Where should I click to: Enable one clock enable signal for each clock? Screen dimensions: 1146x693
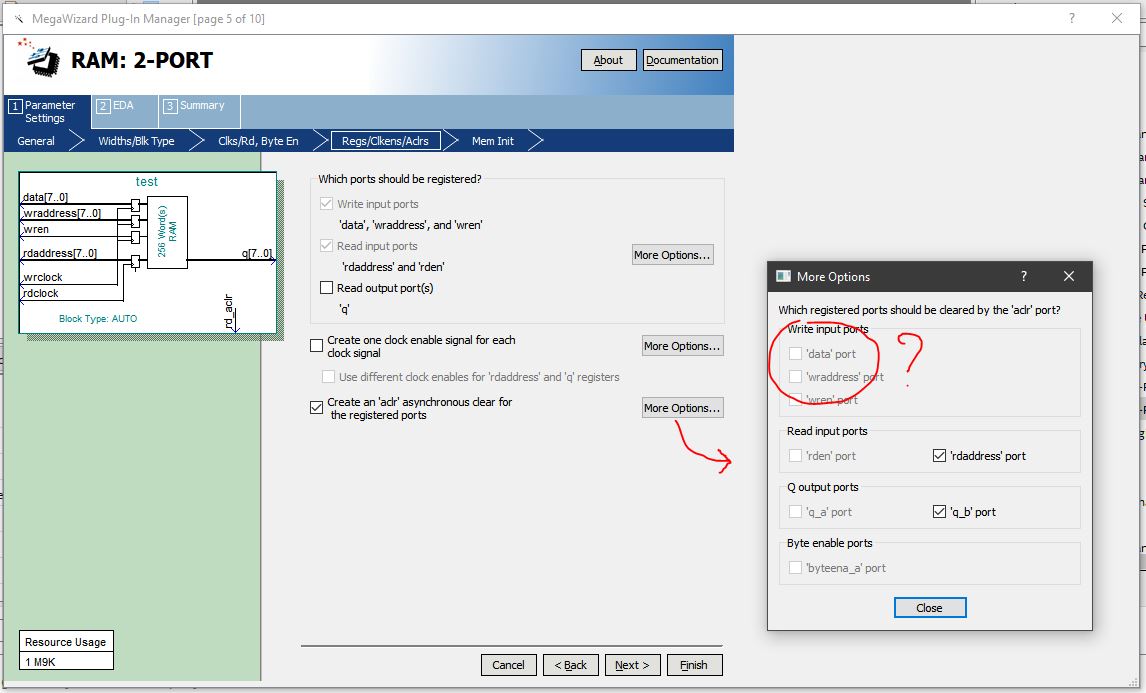tap(316, 346)
